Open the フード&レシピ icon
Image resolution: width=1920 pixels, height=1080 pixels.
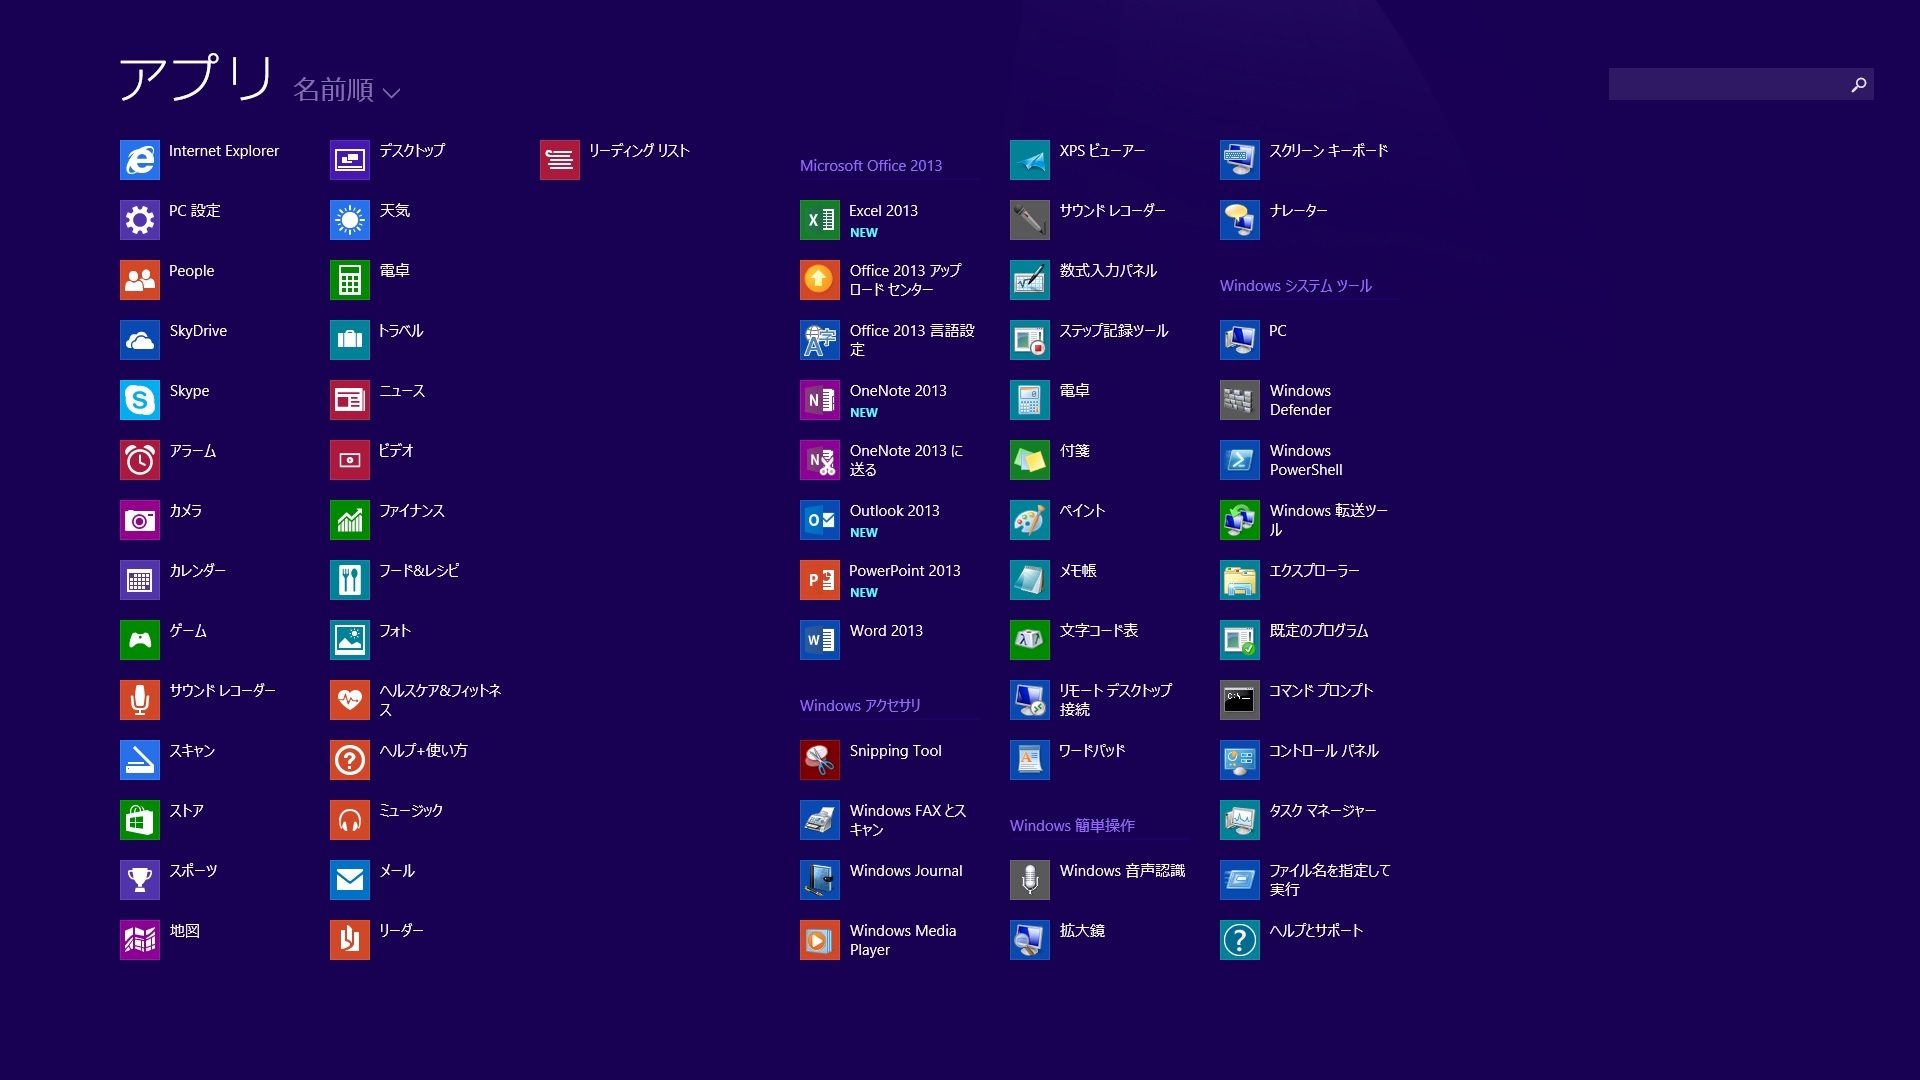pyautogui.click(x=350, y=580)
